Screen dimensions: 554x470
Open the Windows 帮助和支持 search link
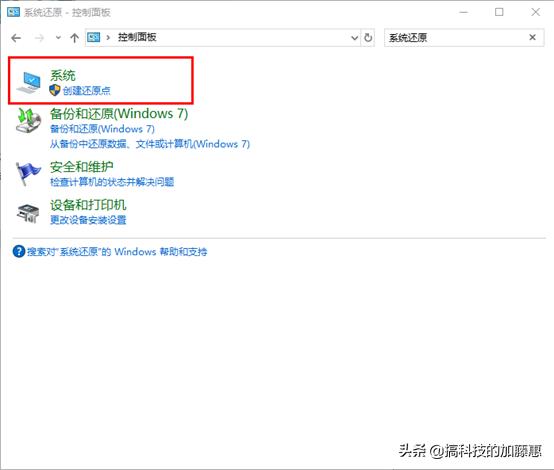pos(117,252)
